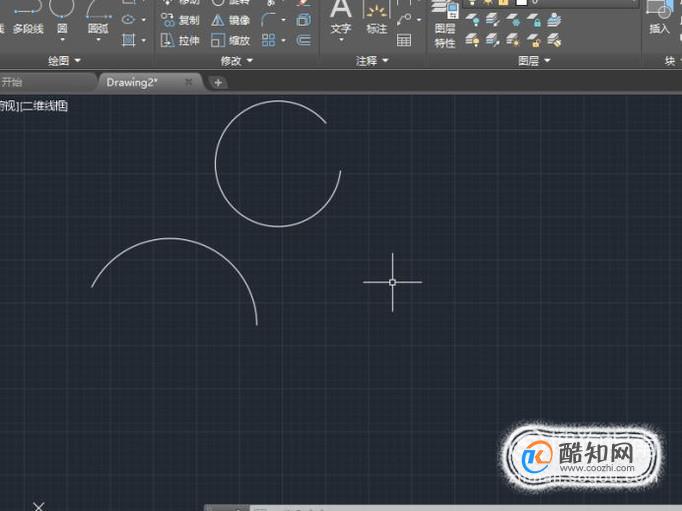Screen dimensions: 682x511
Task: Click the white layer color swatch
Action: pos(521,2)
